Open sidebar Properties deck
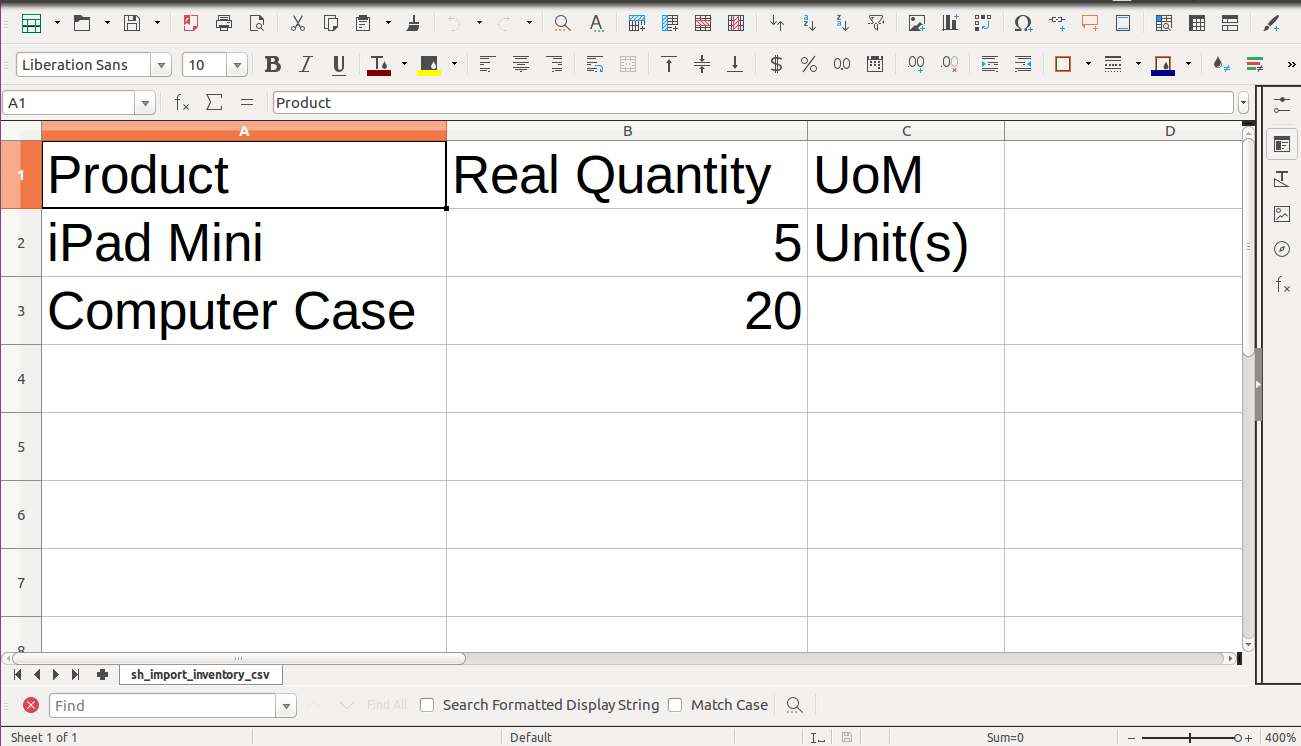 click(1282, 145)
